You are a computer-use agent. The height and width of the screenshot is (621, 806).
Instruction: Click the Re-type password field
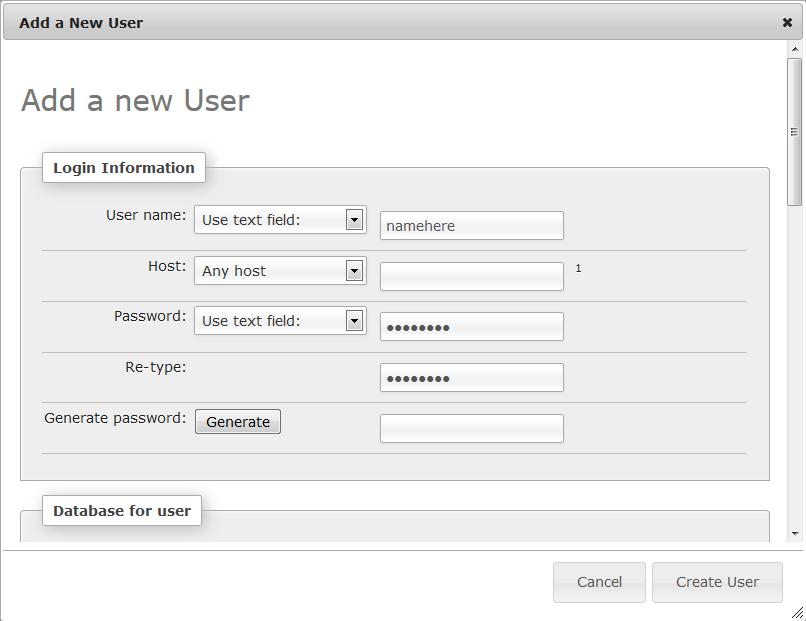pyautogui.click(x=472, y=377)
